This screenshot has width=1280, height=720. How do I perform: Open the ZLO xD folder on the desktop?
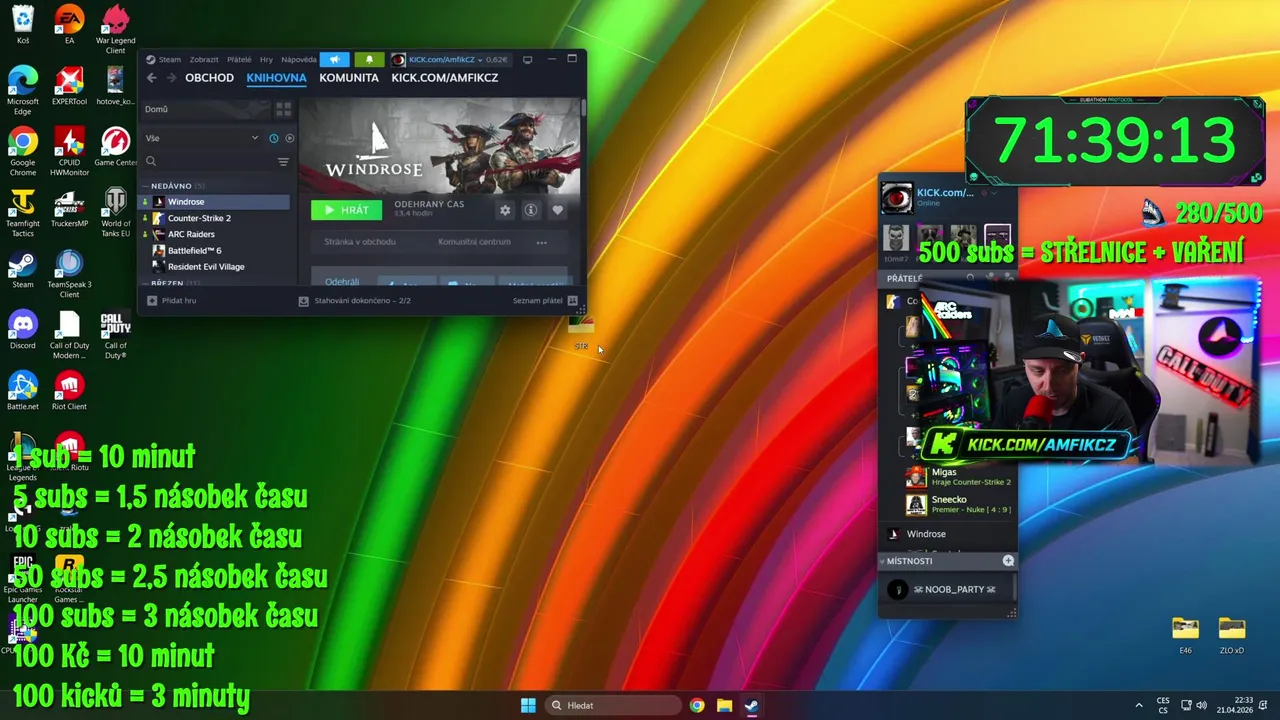click(1232, 635)
